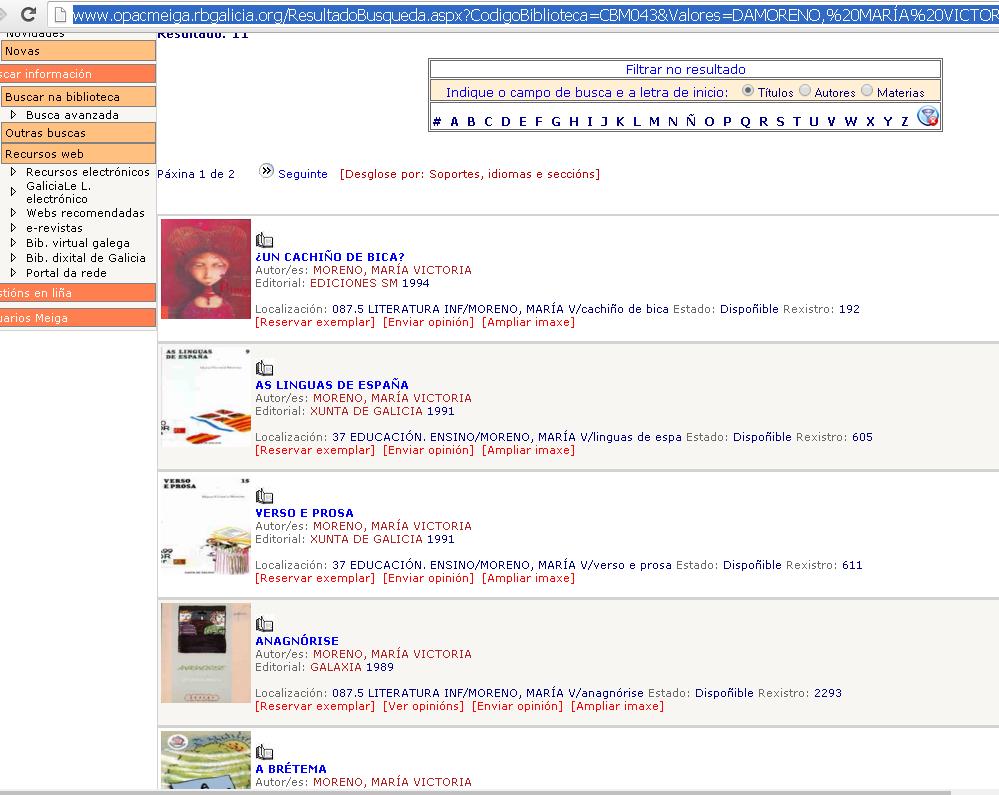Screen dimensions: 999x795
Task: Open book icon above Verso e prosa
Action: point(264,496)
